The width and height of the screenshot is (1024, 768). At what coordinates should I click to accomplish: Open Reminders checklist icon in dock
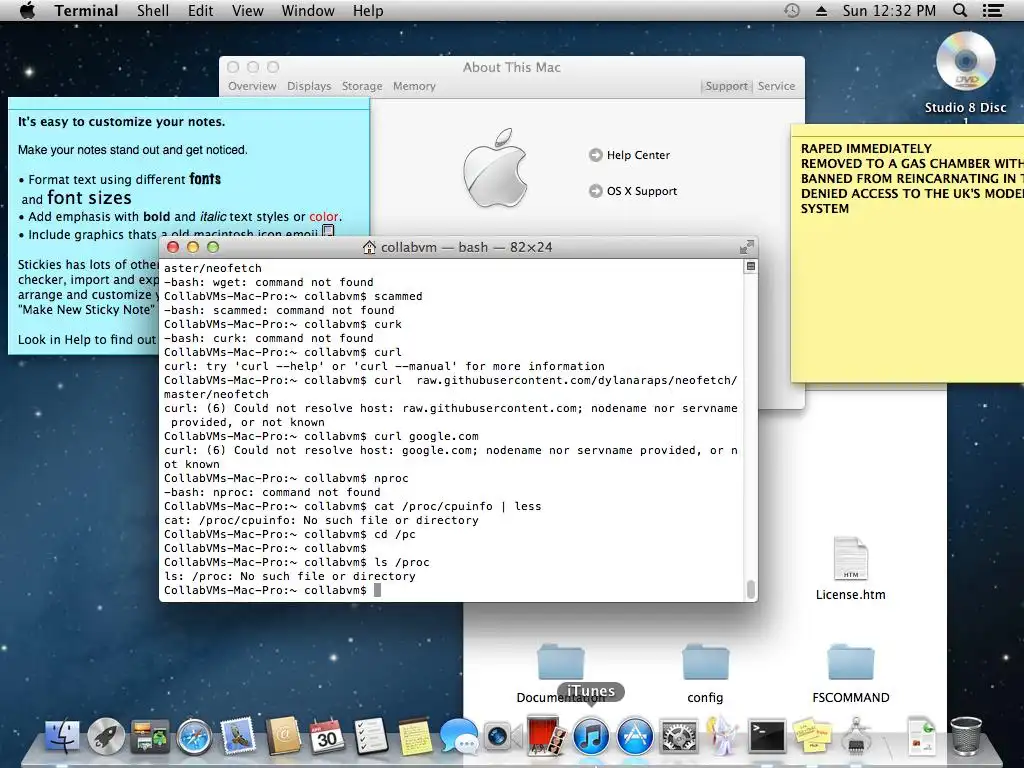[371, 736]
